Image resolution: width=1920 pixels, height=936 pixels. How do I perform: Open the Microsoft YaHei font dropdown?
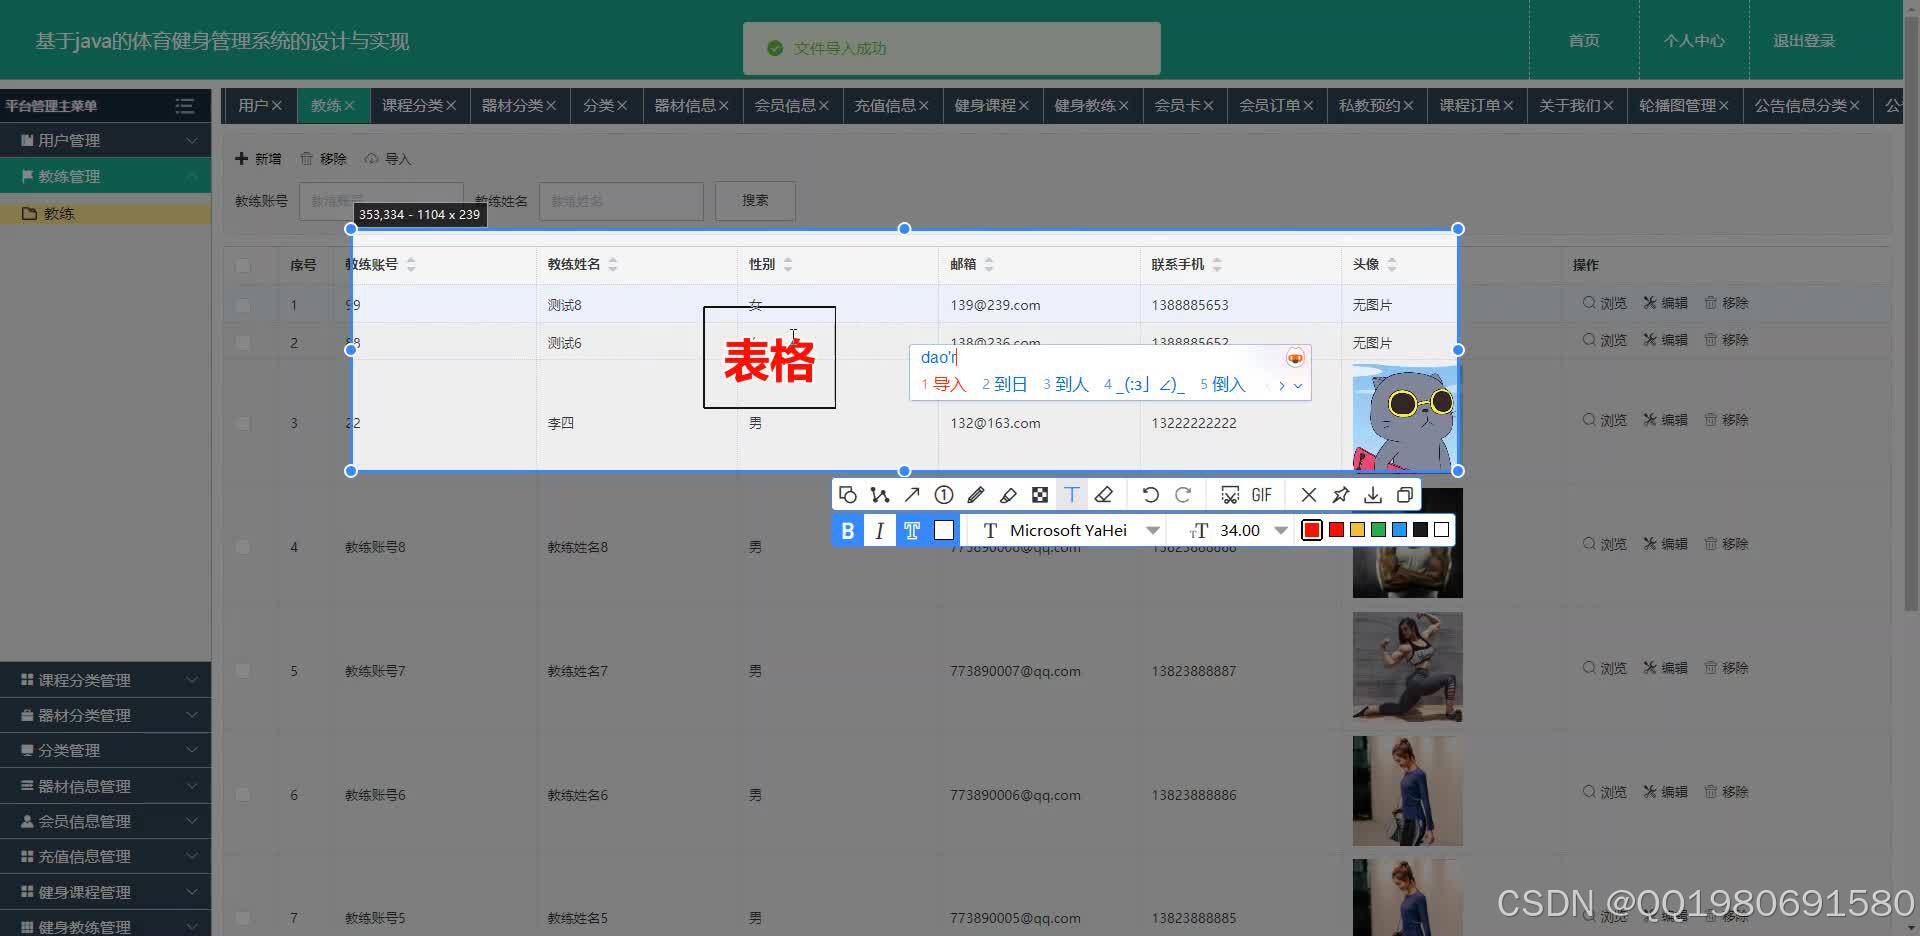[1152, 530]
